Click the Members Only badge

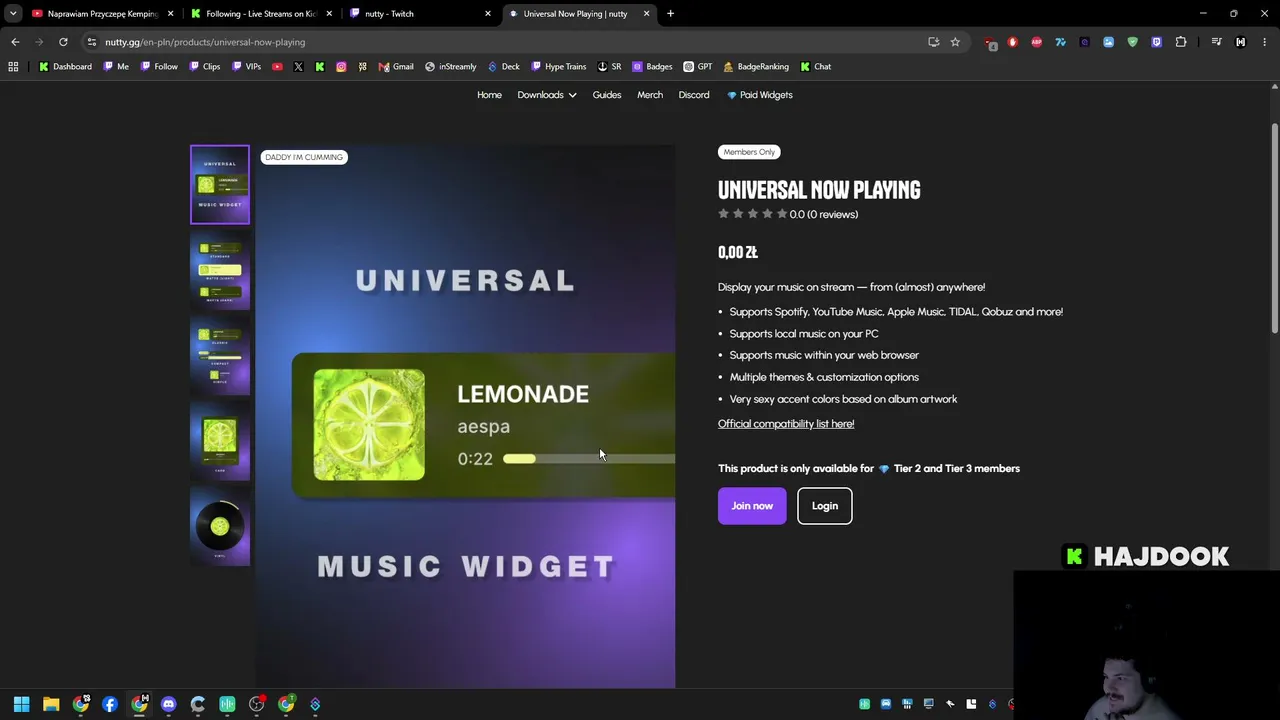pos(749,152)
